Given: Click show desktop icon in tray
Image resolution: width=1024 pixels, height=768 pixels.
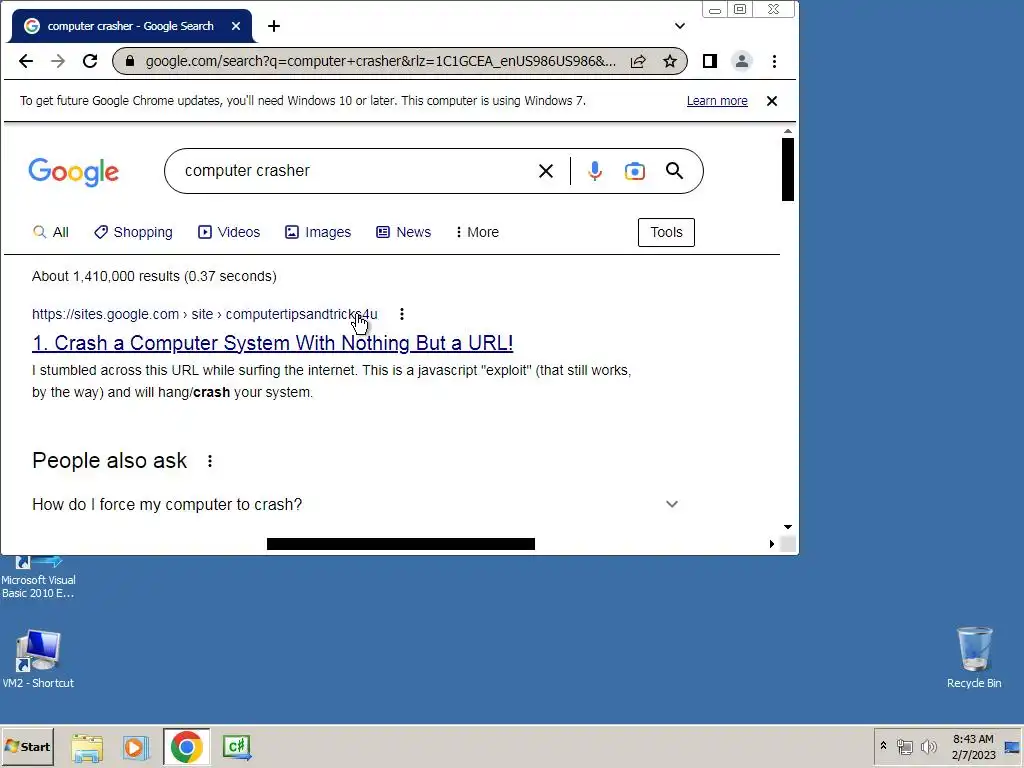Looking at the screenshot, I should click(1012, 746).
